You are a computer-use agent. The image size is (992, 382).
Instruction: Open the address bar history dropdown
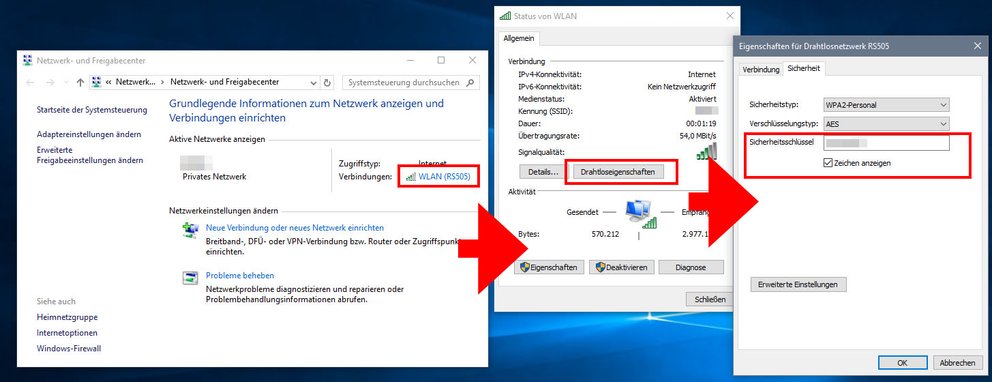click(314, 83)
